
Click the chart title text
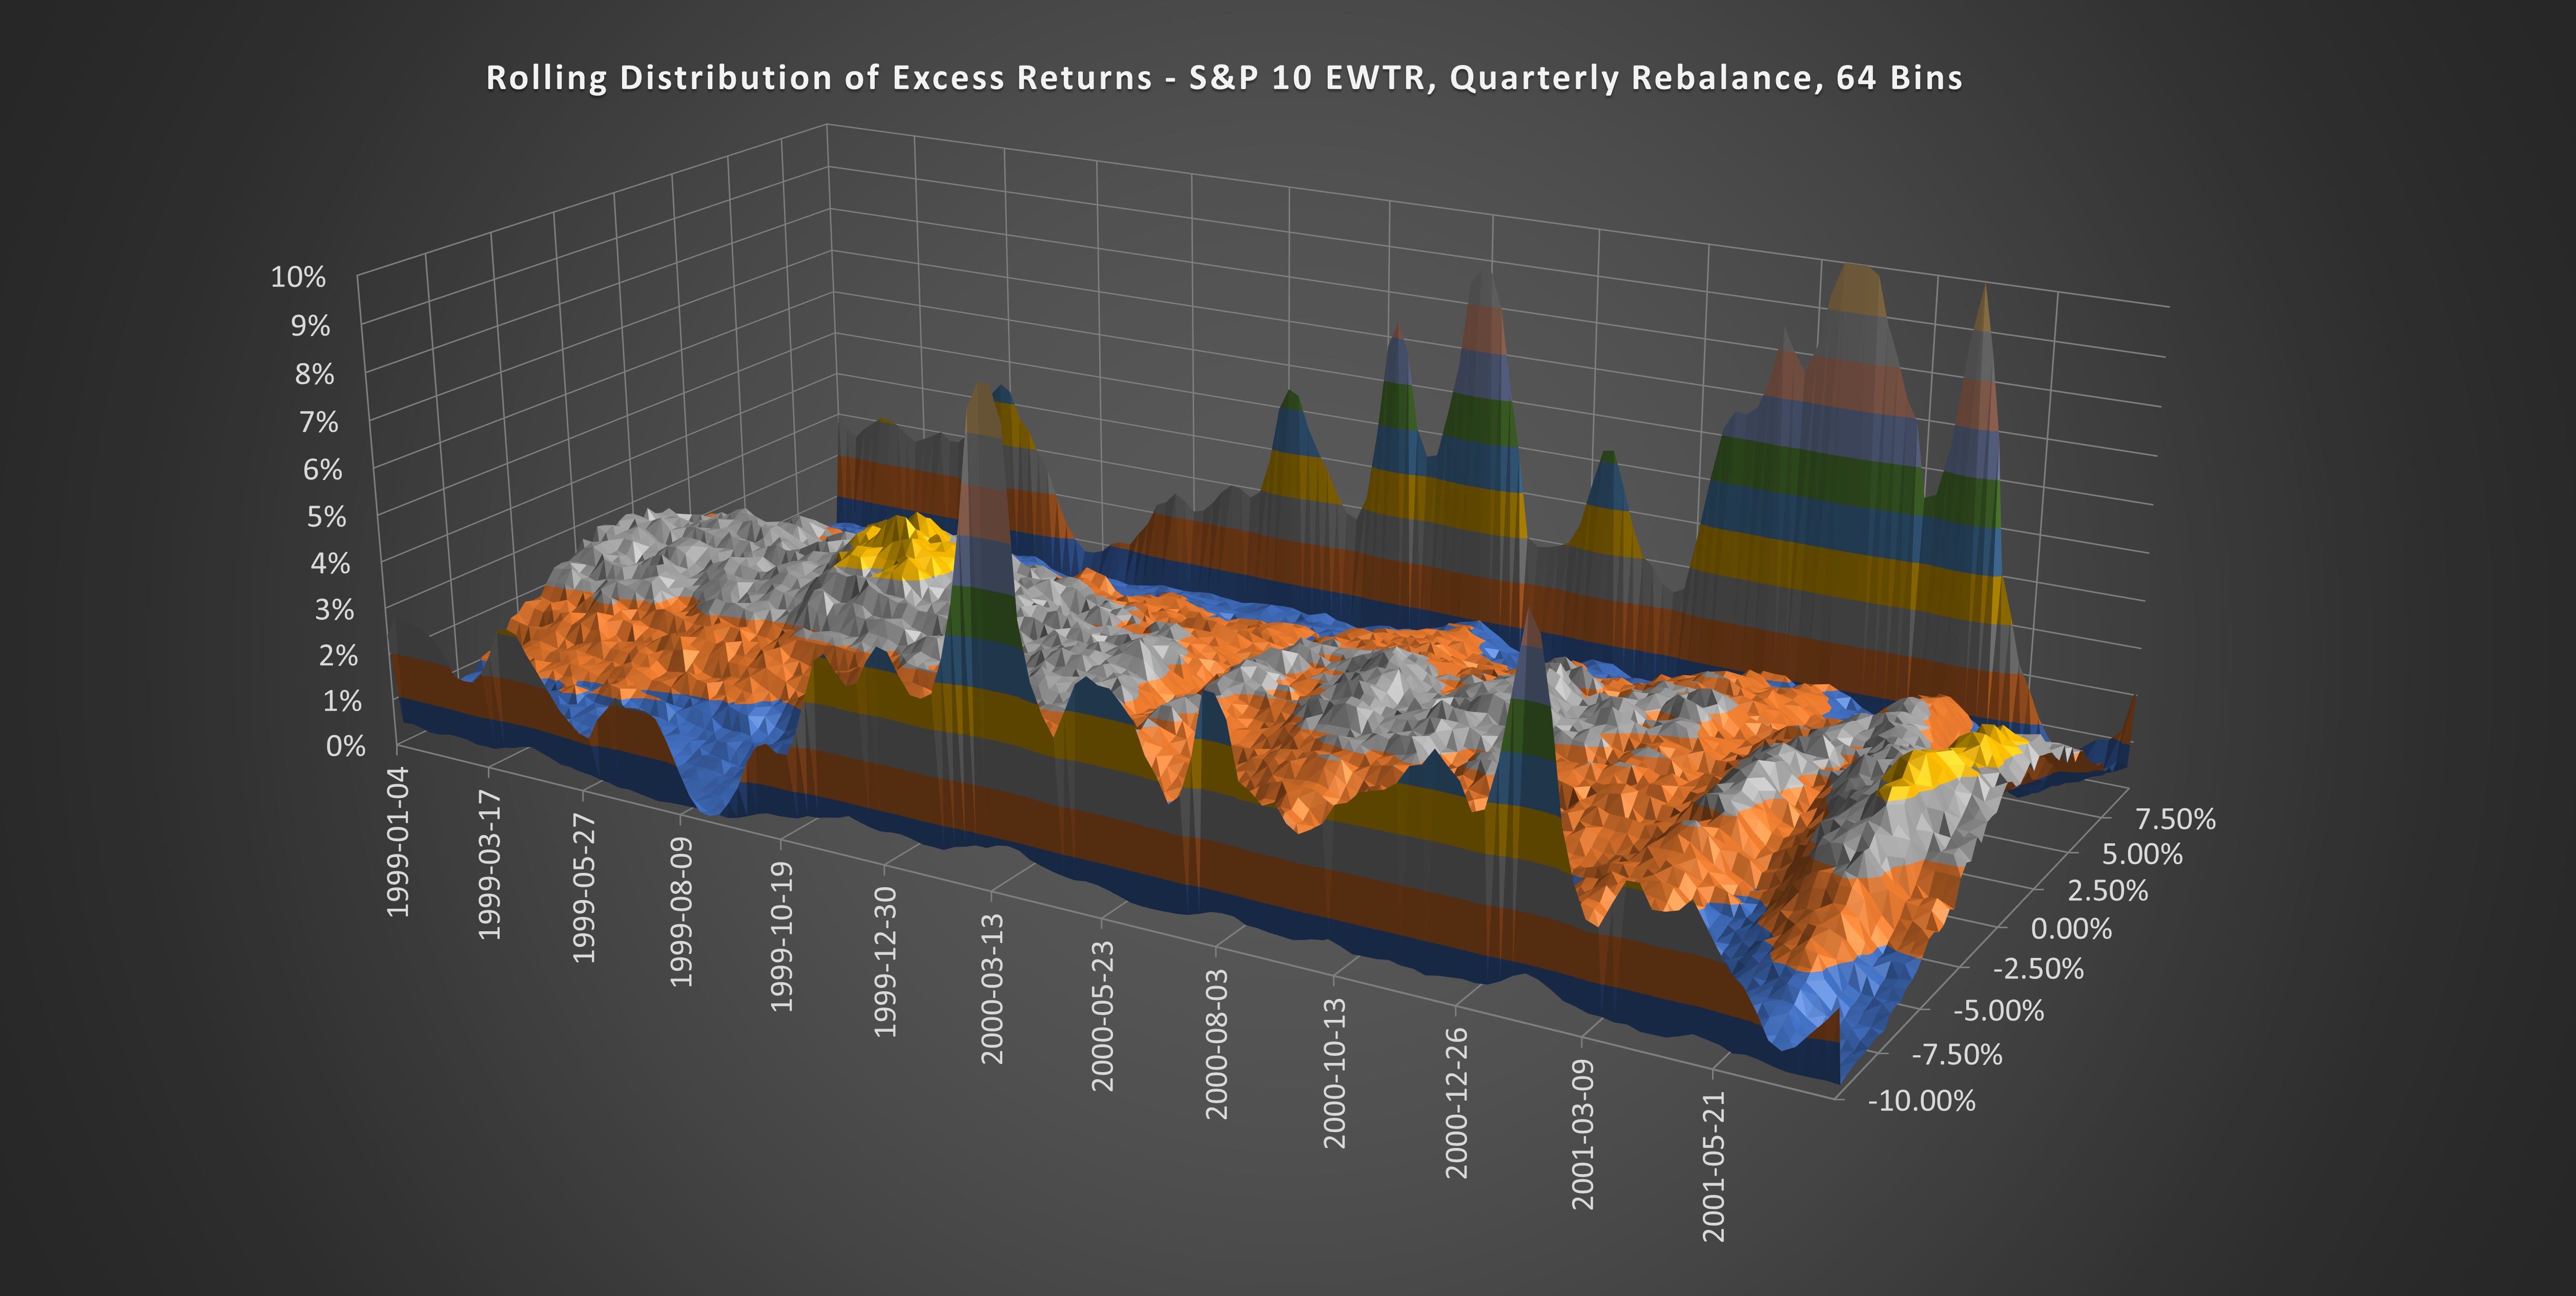coord(1223,78)
